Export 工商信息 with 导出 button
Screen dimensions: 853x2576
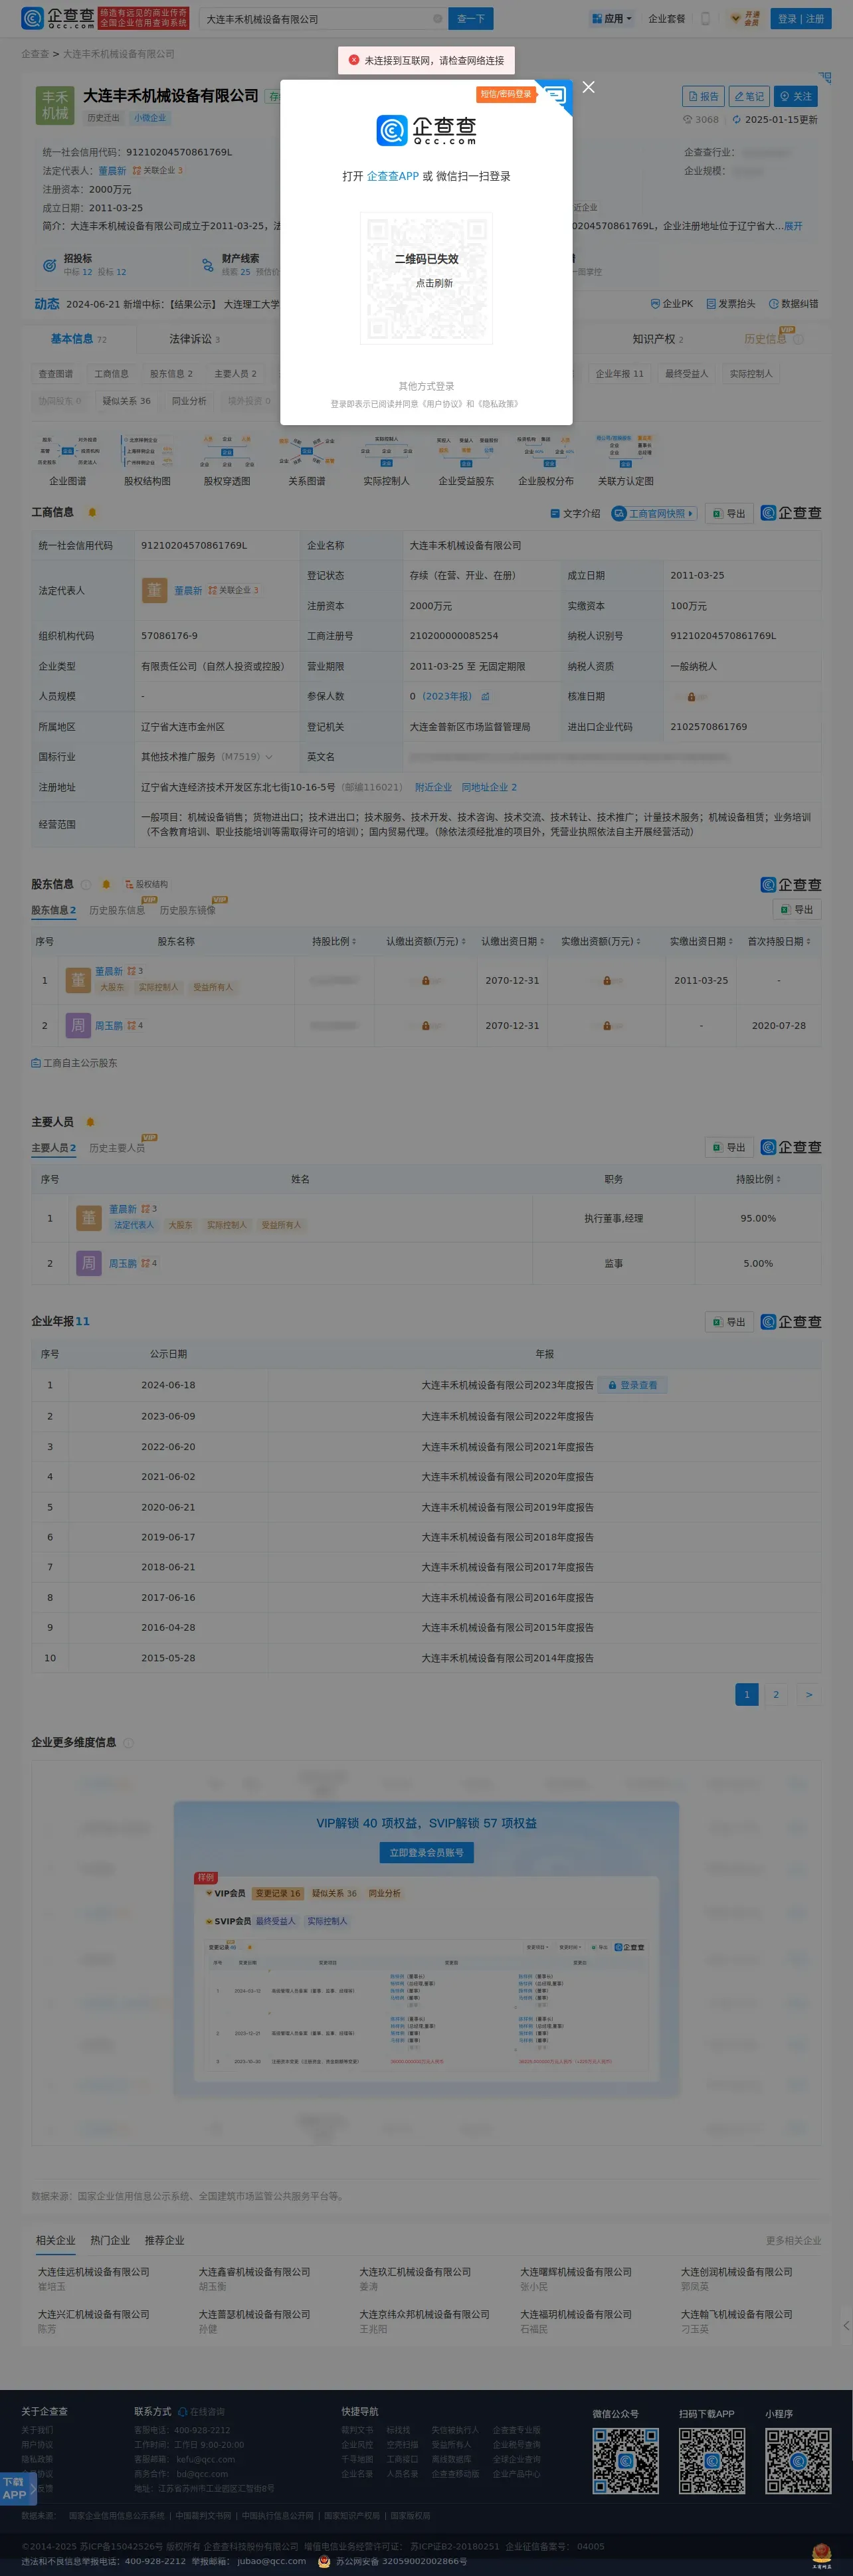729,513
